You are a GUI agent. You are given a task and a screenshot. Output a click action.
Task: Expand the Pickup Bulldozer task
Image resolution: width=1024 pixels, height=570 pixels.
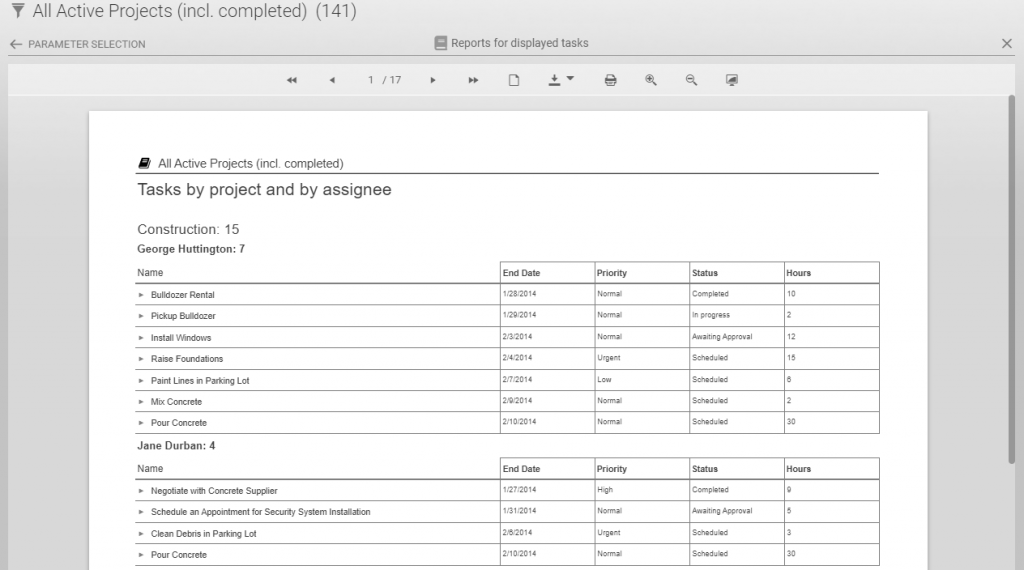(140, 316)
